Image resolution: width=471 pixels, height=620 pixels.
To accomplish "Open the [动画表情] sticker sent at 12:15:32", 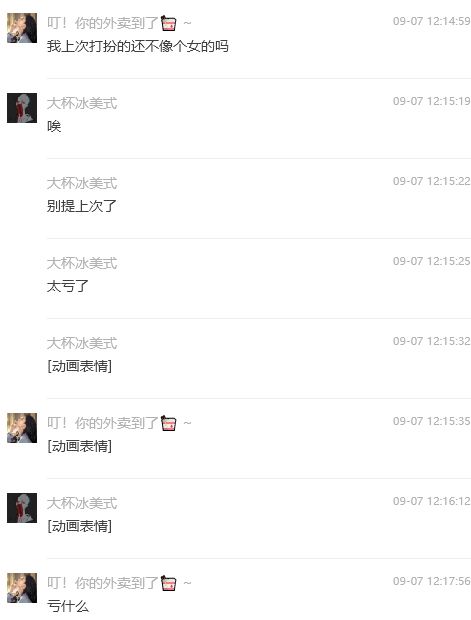I will click(x=79, y=366).
